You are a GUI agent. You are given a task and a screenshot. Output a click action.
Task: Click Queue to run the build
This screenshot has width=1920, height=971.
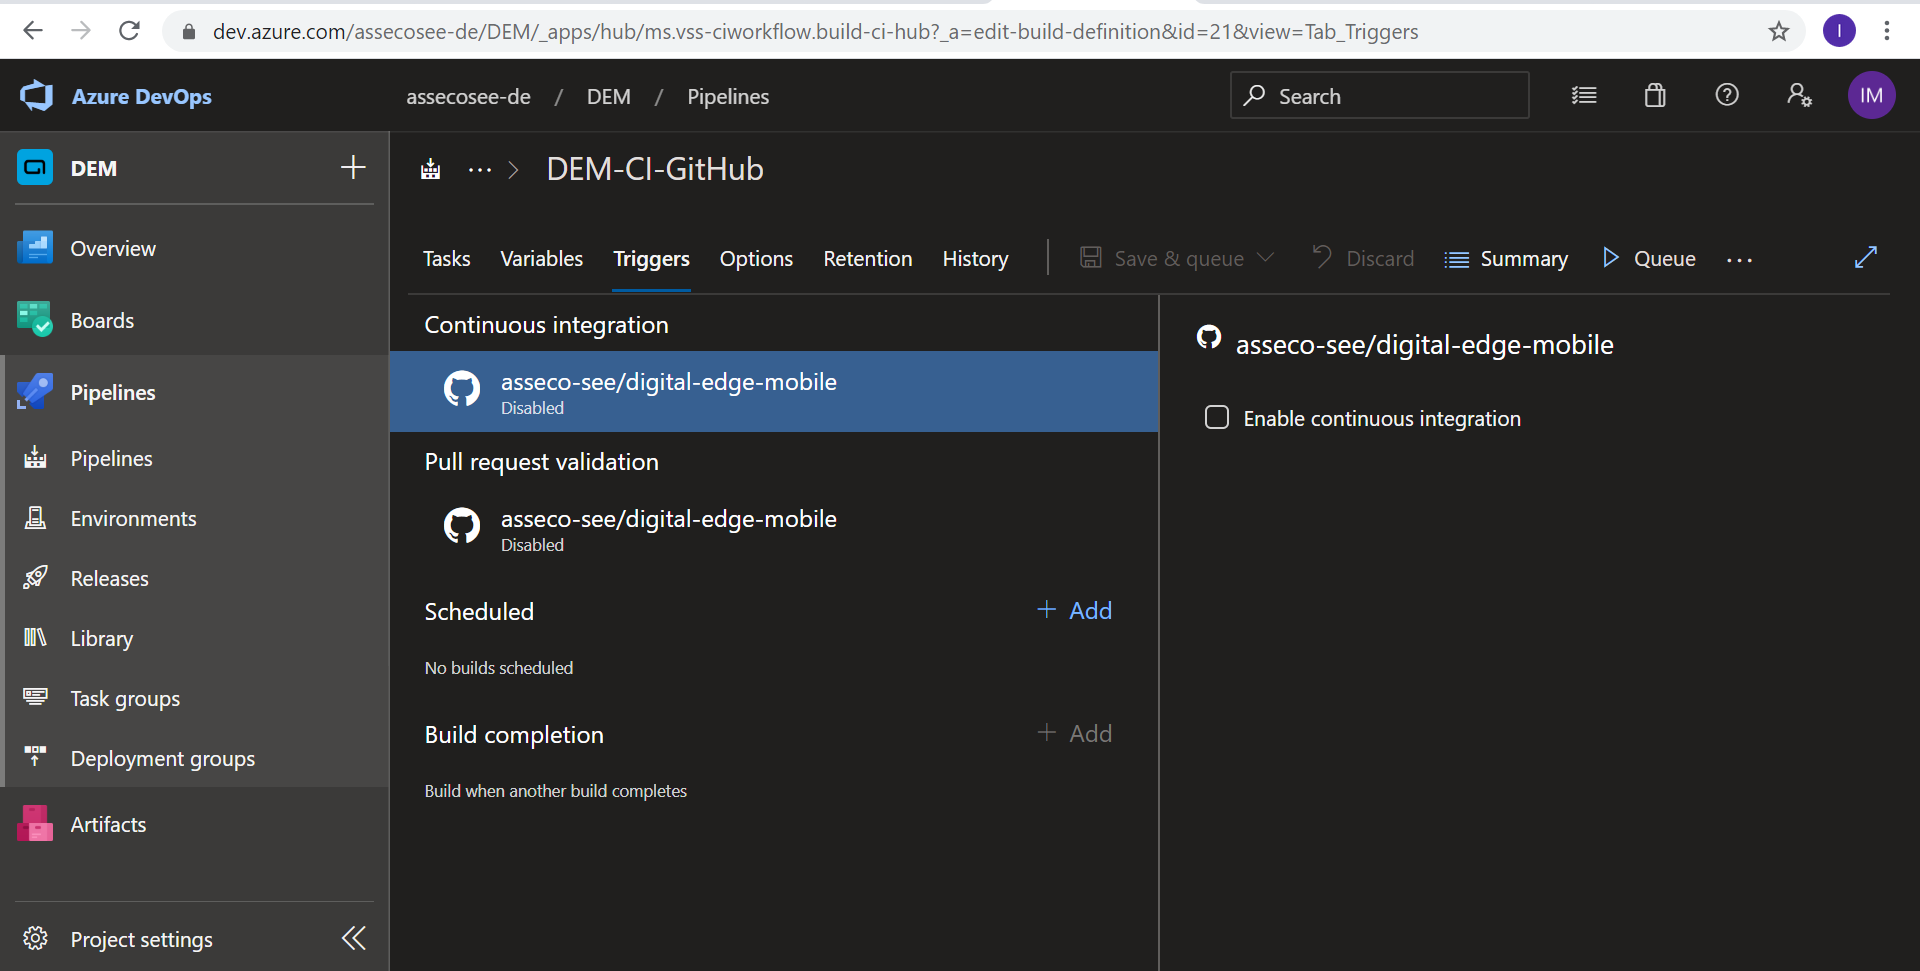click(x=1648, y=259)
